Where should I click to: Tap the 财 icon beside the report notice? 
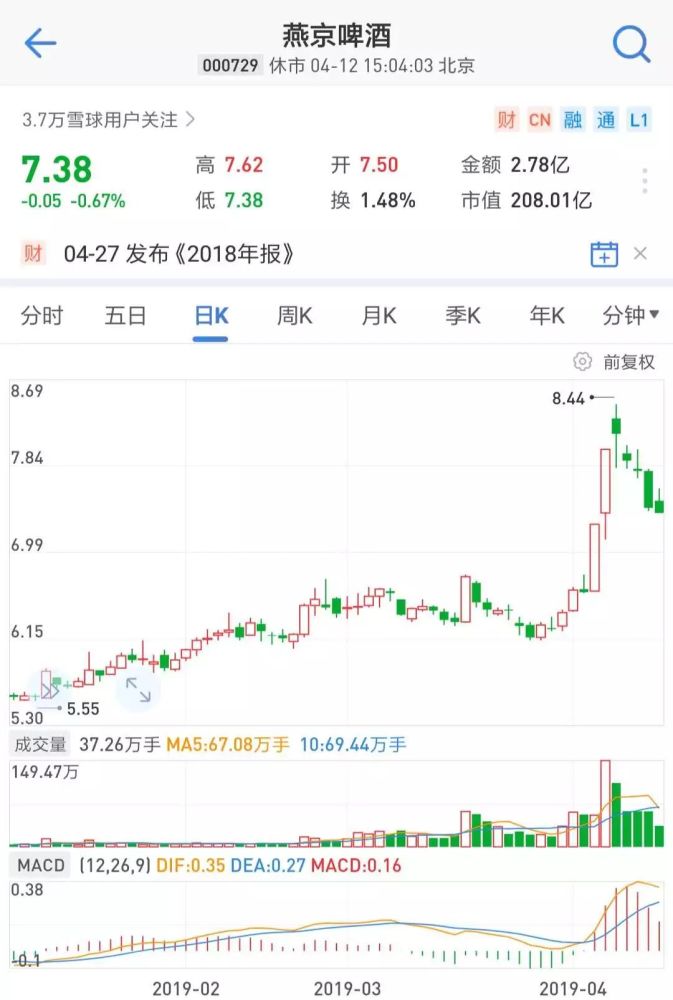pyautogui.click(x=33, y=253)
